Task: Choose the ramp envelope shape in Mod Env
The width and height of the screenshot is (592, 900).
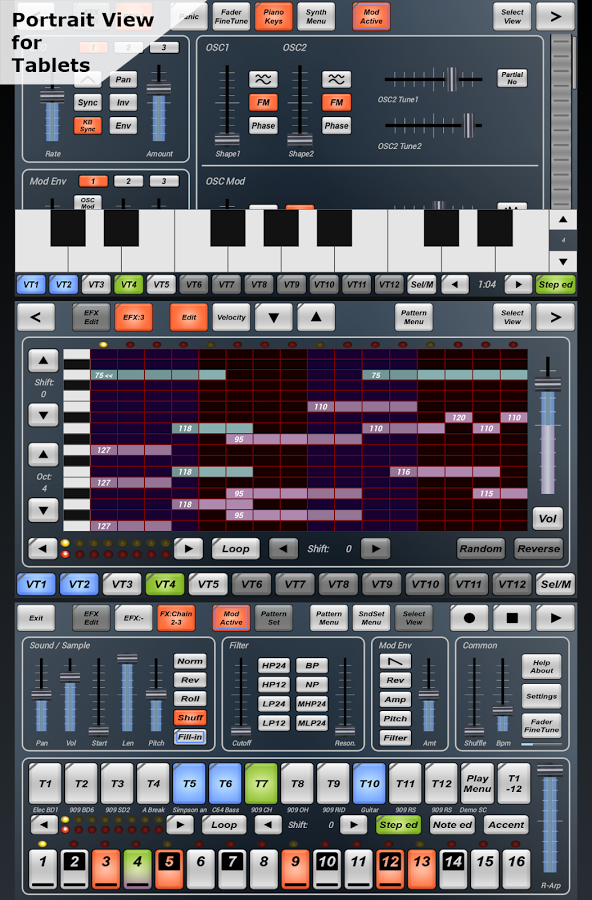Action: click(x=395, y=661)
